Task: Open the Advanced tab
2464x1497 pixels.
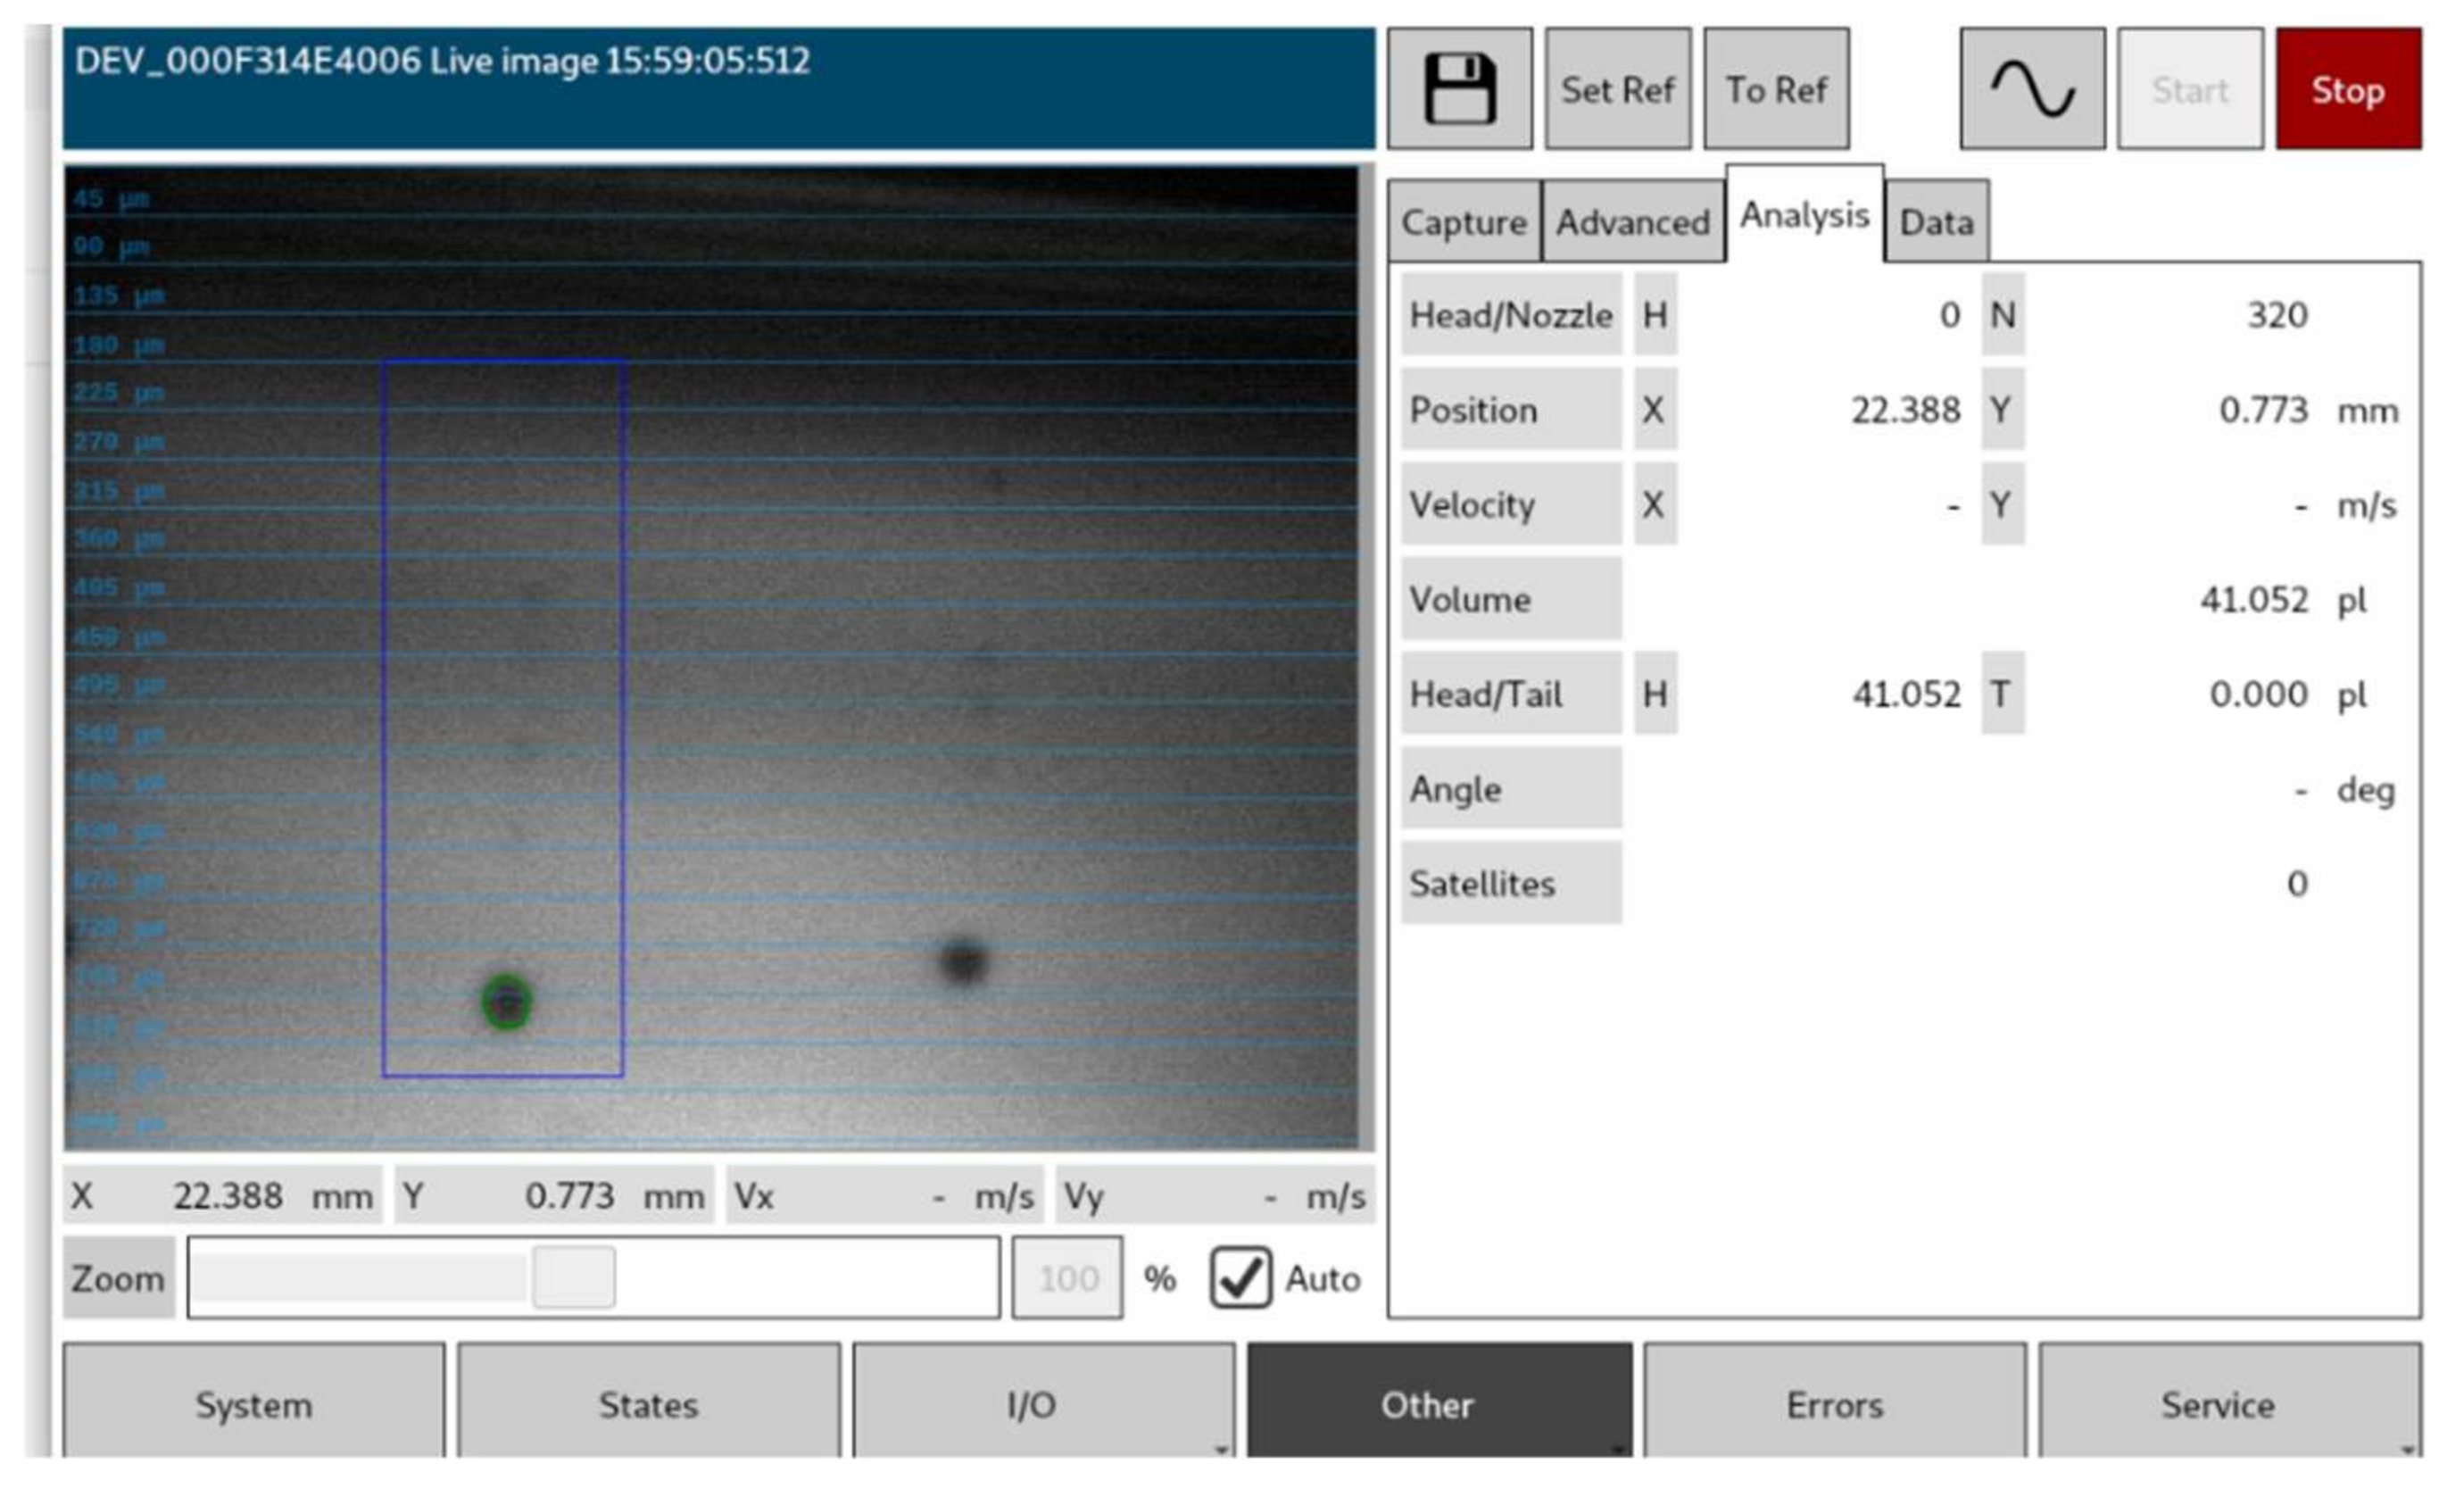Action: (1632, 222)
